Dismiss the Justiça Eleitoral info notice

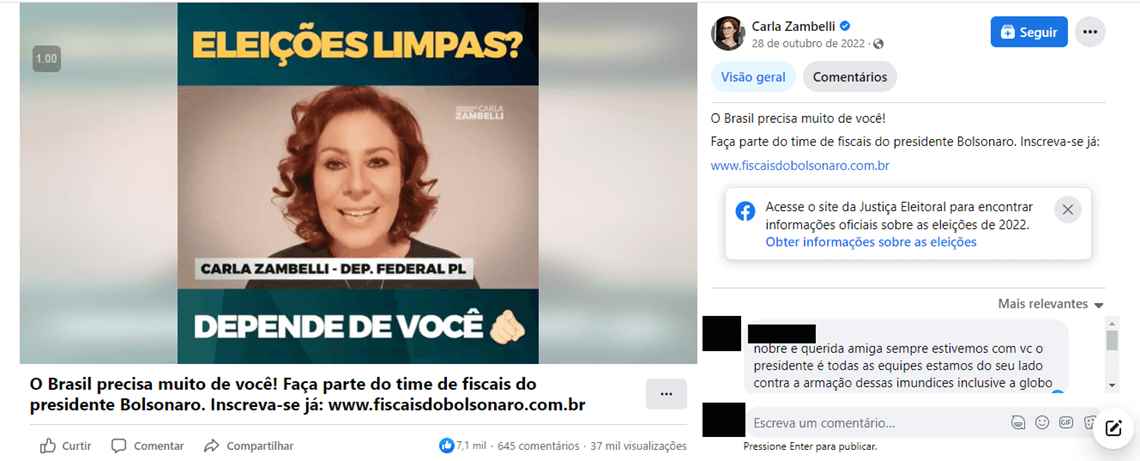point(1067,210)
